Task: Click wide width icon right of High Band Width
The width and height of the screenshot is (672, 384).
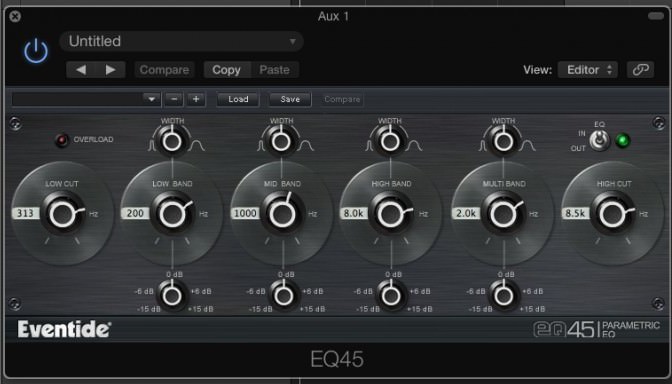Action: coord(415,146)
